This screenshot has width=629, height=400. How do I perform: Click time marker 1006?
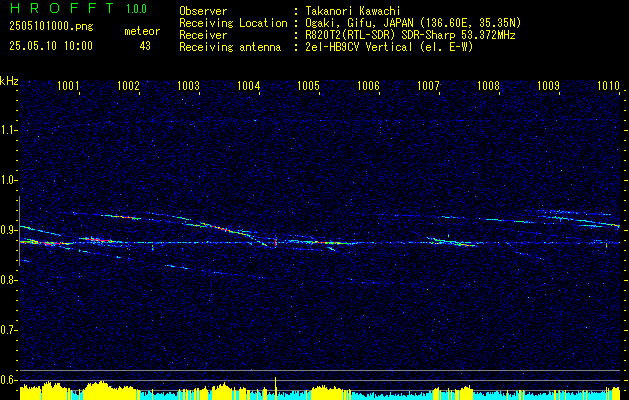click(x=368, y=85)
